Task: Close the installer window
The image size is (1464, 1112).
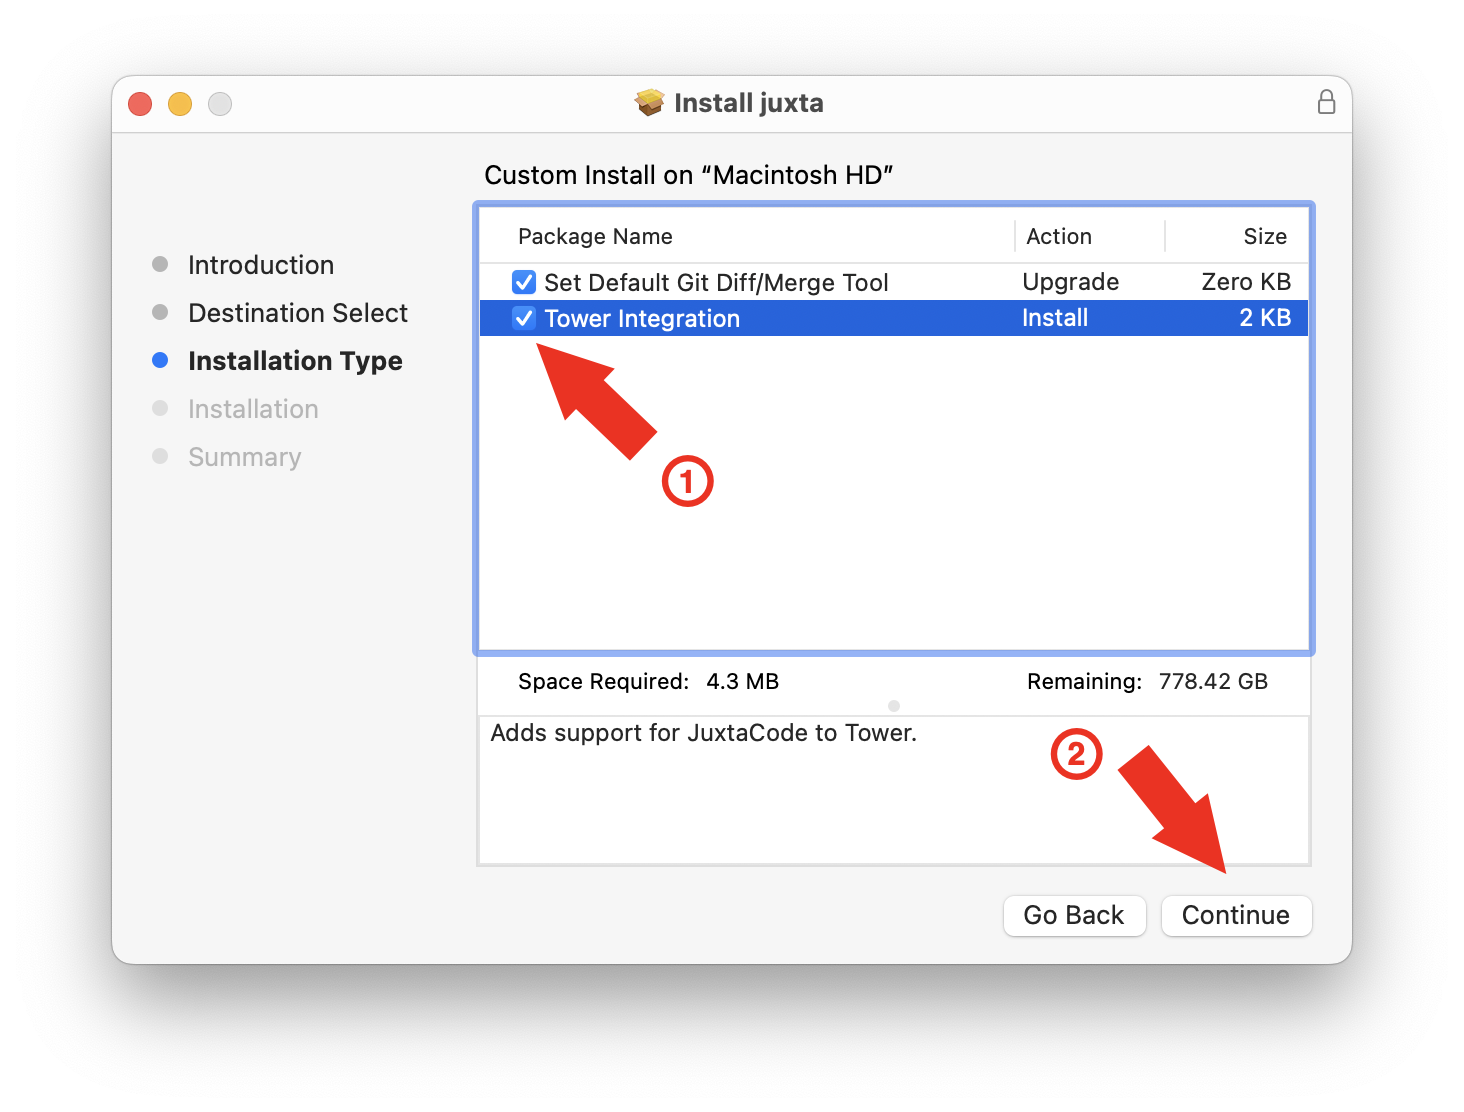Action: click(x=140, y=103)
